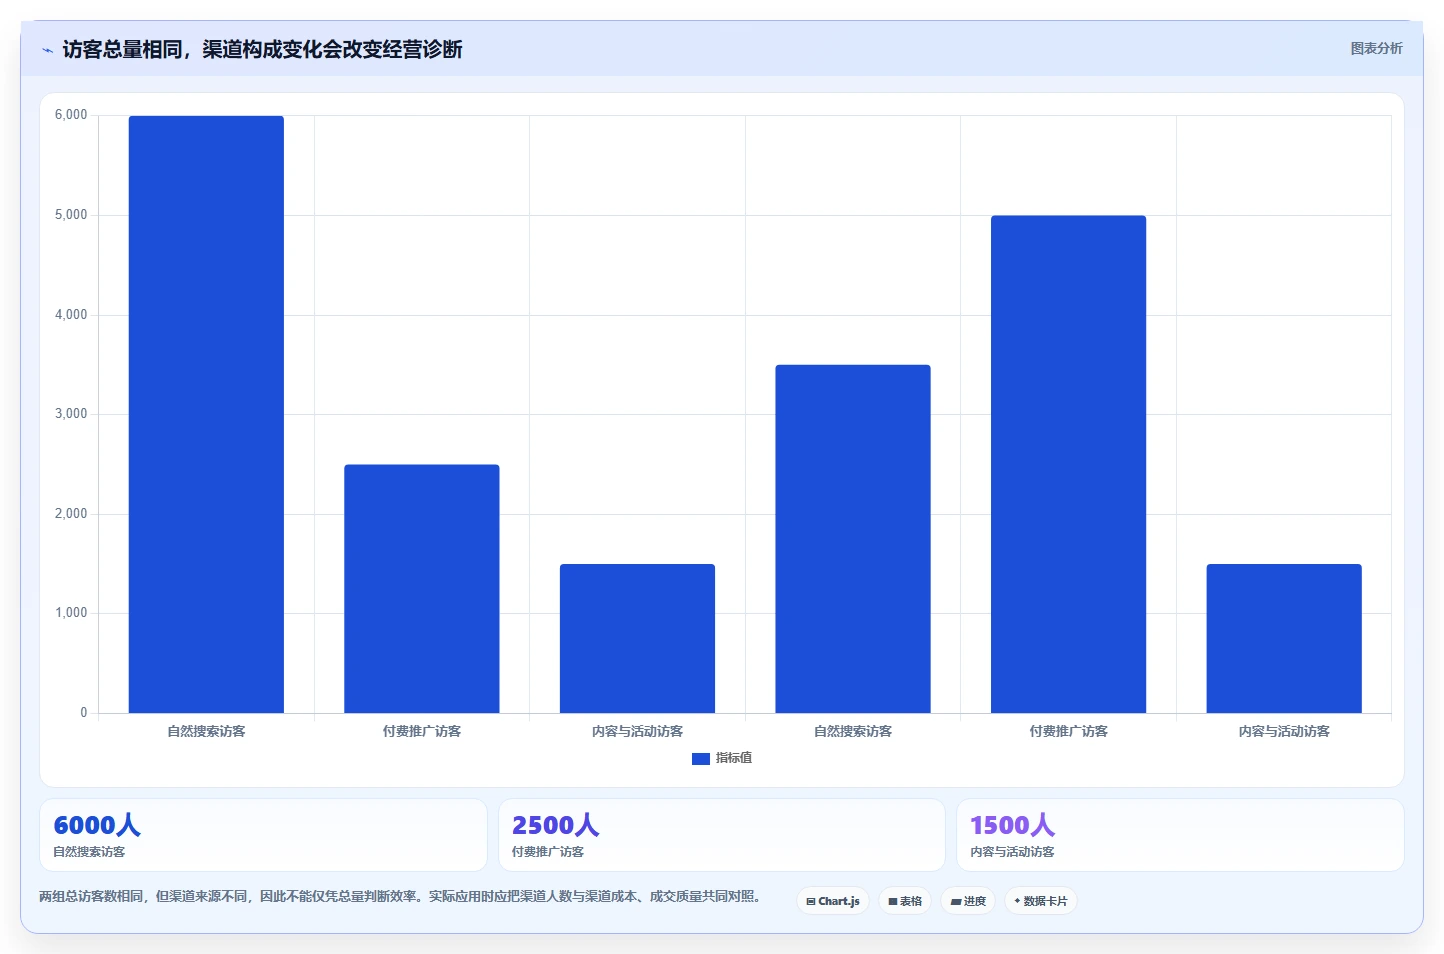
Task: Click the purple 1500人 value text
Action: [1012, 825]
